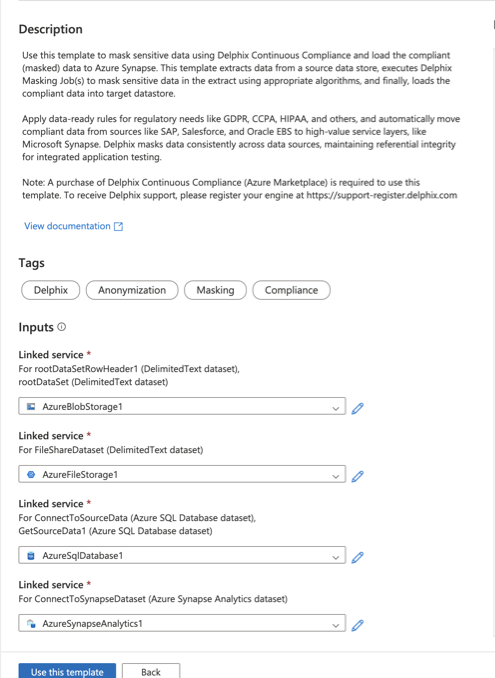Click the AzureSynapseAnalytics1 service icon
The image size is (495, 678).
pyautogui.click(x=31, y=624)
